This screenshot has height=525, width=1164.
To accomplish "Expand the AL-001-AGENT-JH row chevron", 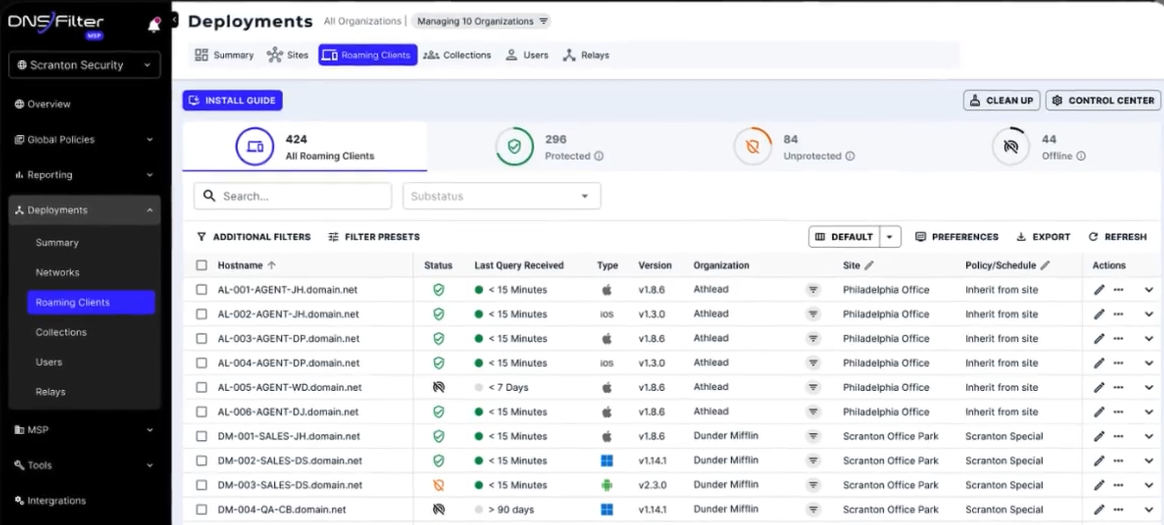I will [x=1149, y=290].
